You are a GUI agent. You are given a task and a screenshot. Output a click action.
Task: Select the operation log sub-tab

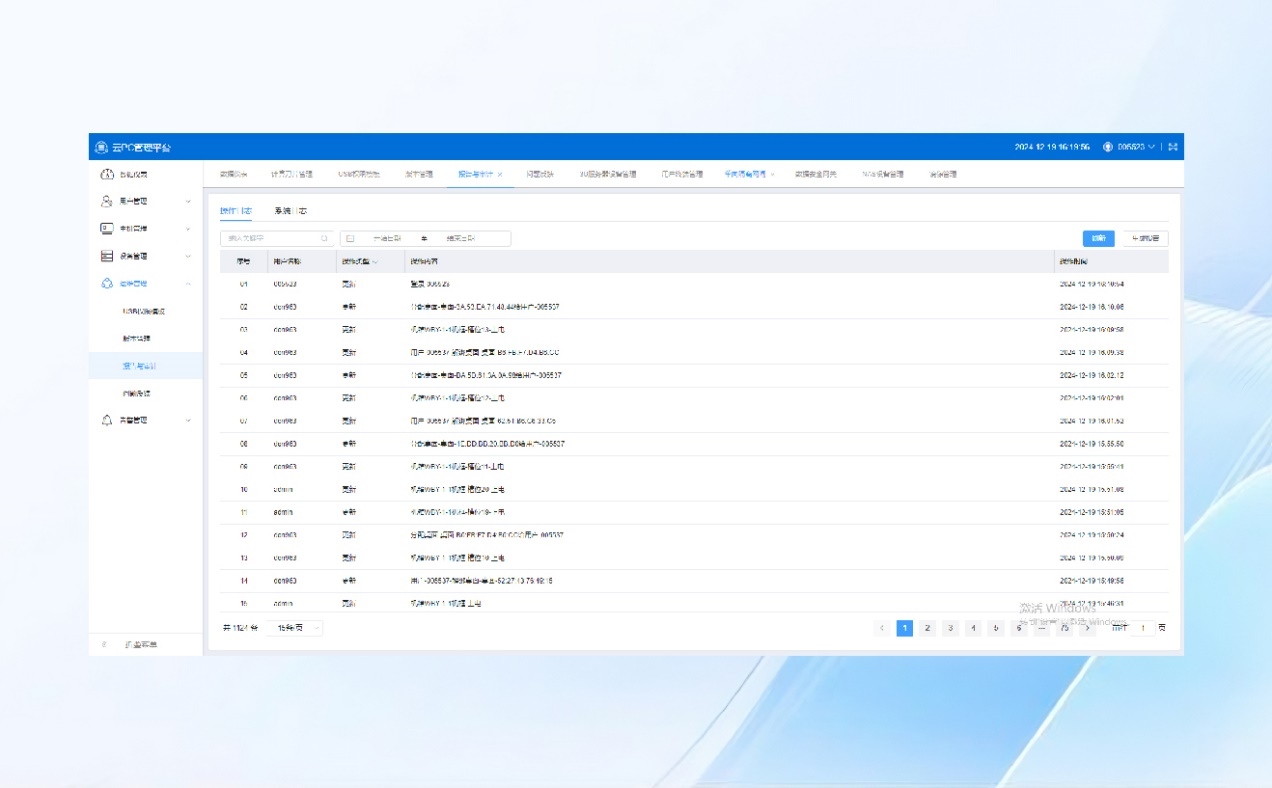[x=236, y=211]
